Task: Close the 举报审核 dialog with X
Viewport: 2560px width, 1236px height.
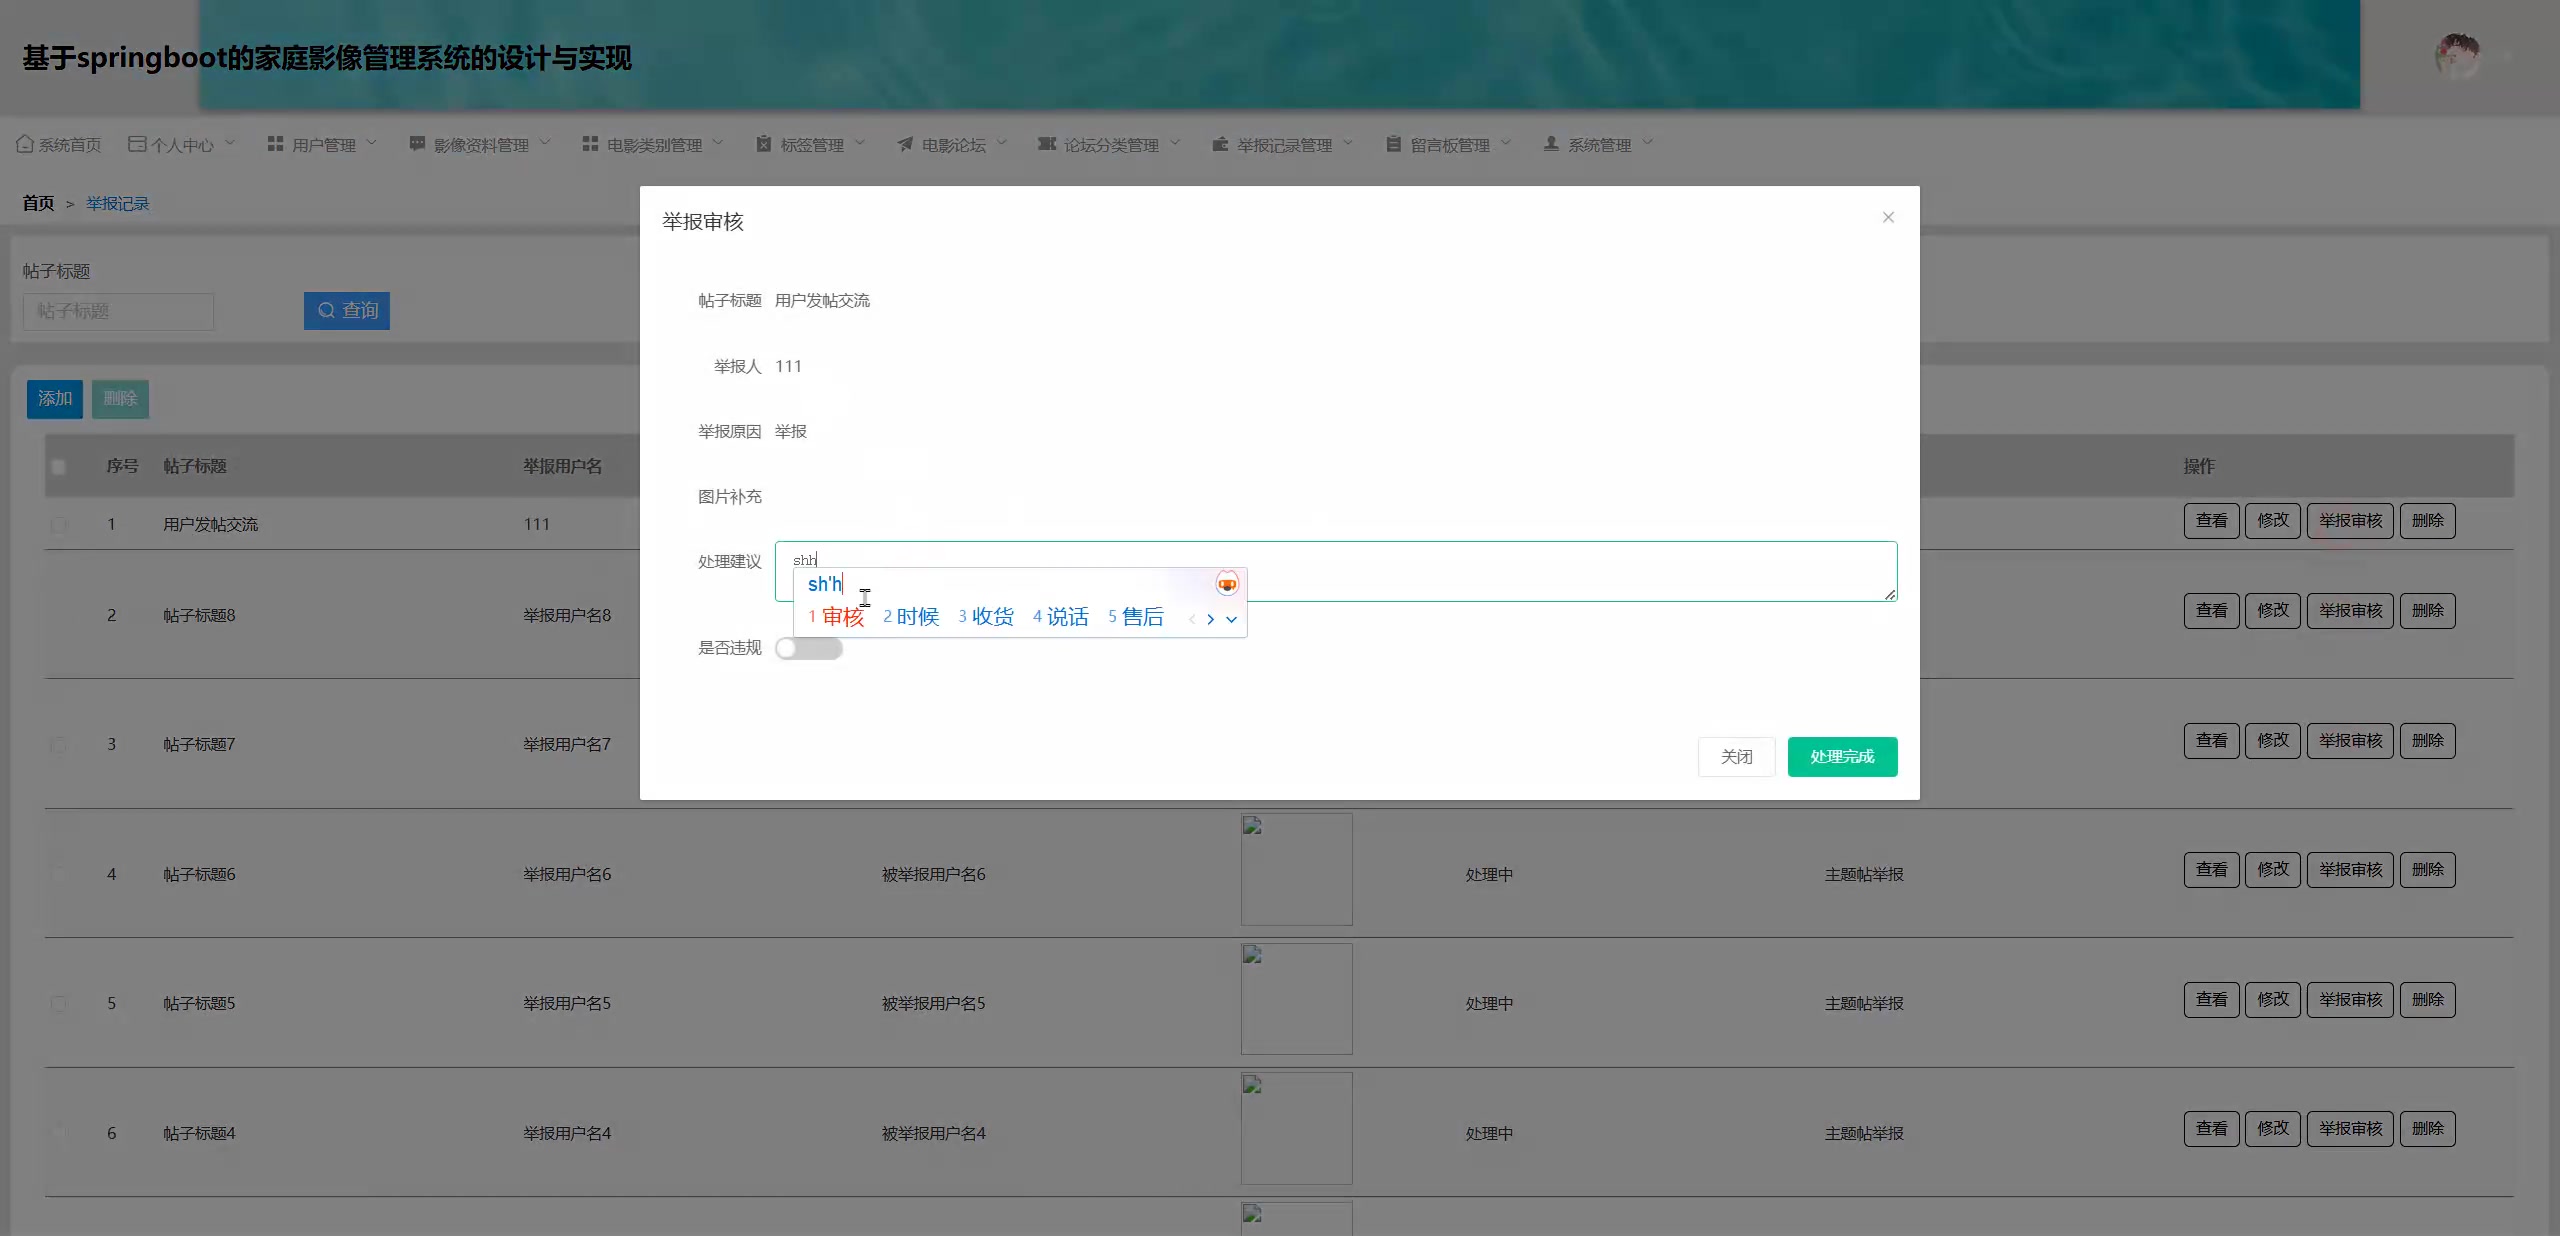Action: (1888, 217)
